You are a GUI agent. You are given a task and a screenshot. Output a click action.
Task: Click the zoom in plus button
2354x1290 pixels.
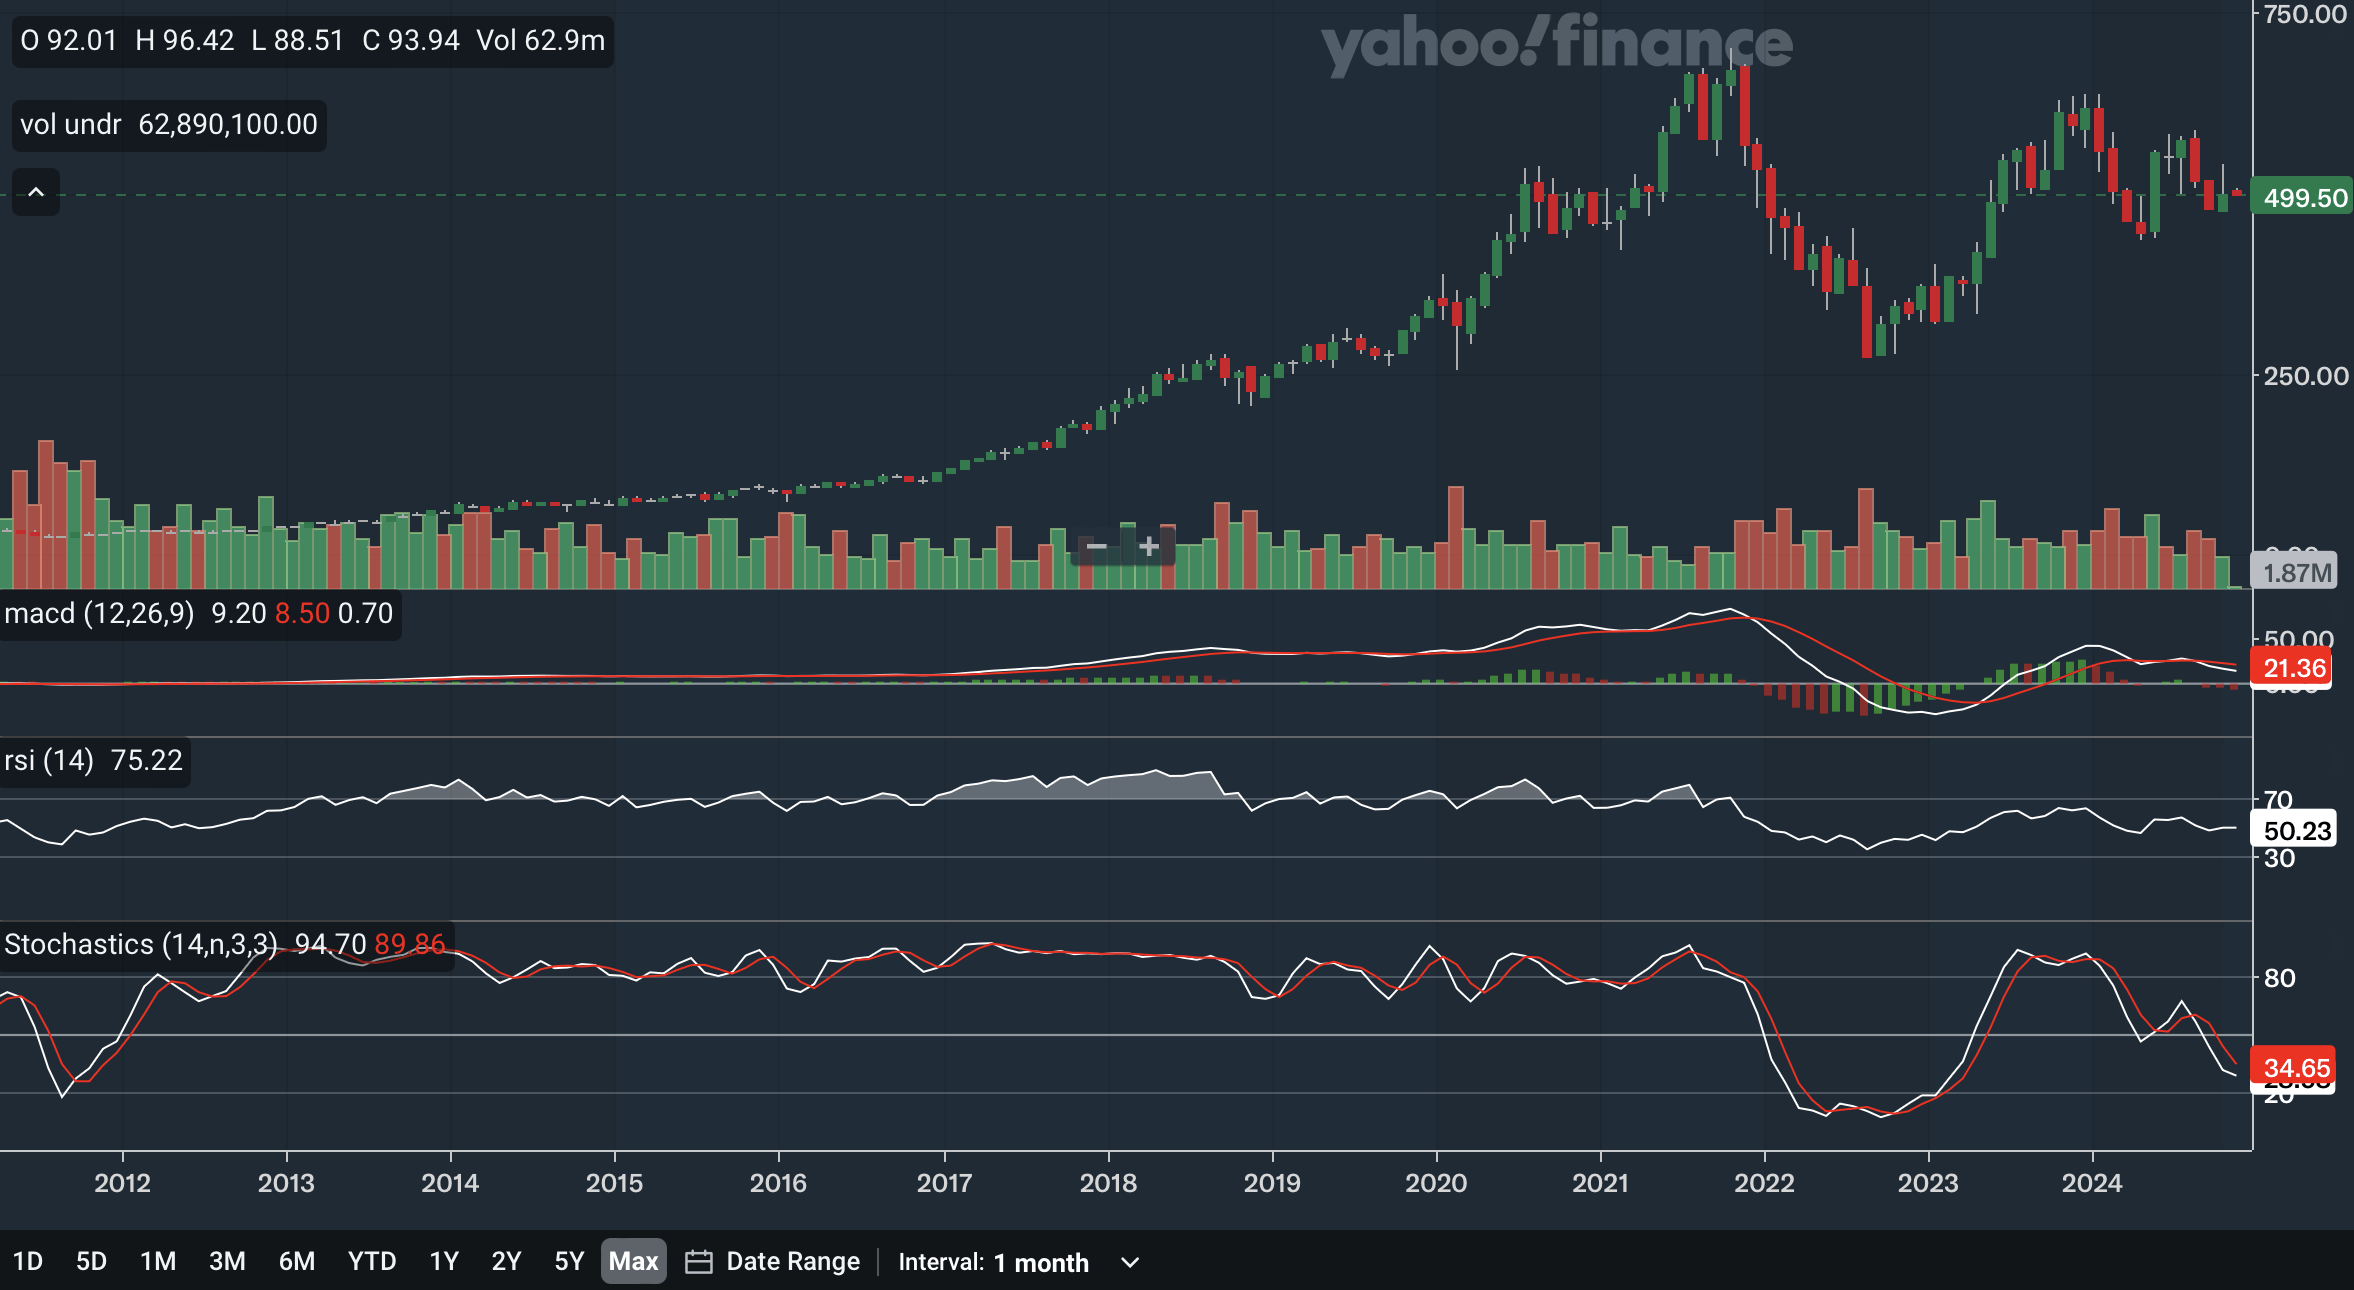click(x=1149, y=546)
